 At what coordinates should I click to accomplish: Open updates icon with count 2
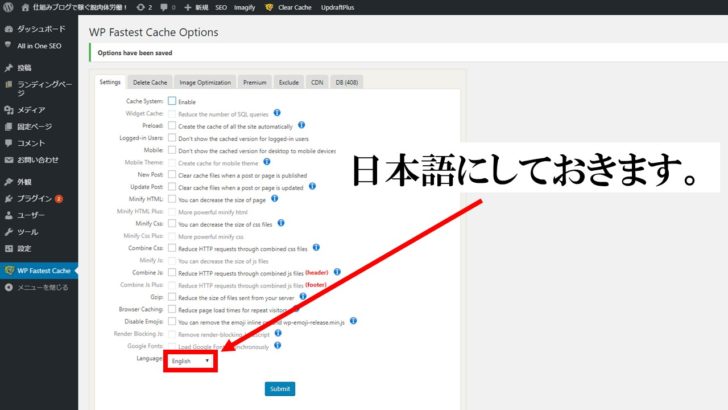point(141,7)
